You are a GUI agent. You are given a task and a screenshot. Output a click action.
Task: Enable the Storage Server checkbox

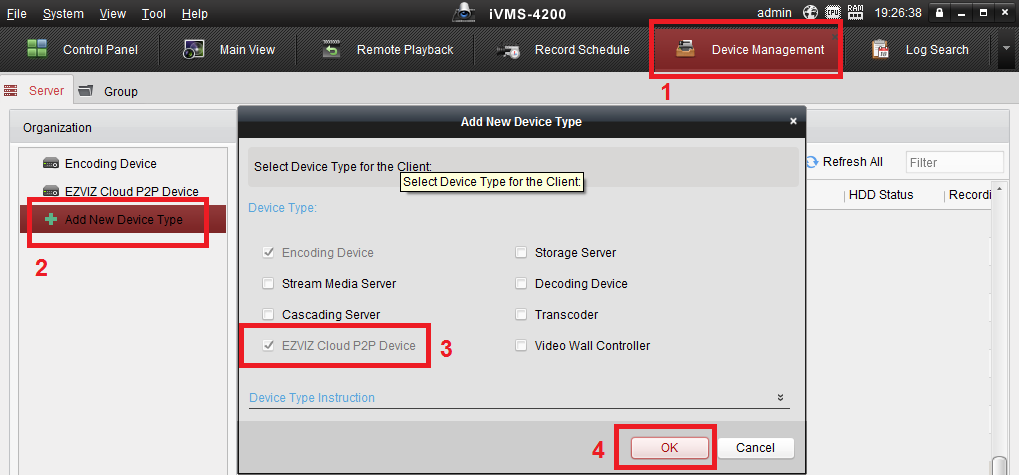pyautogui.click(x=521, y=253)
